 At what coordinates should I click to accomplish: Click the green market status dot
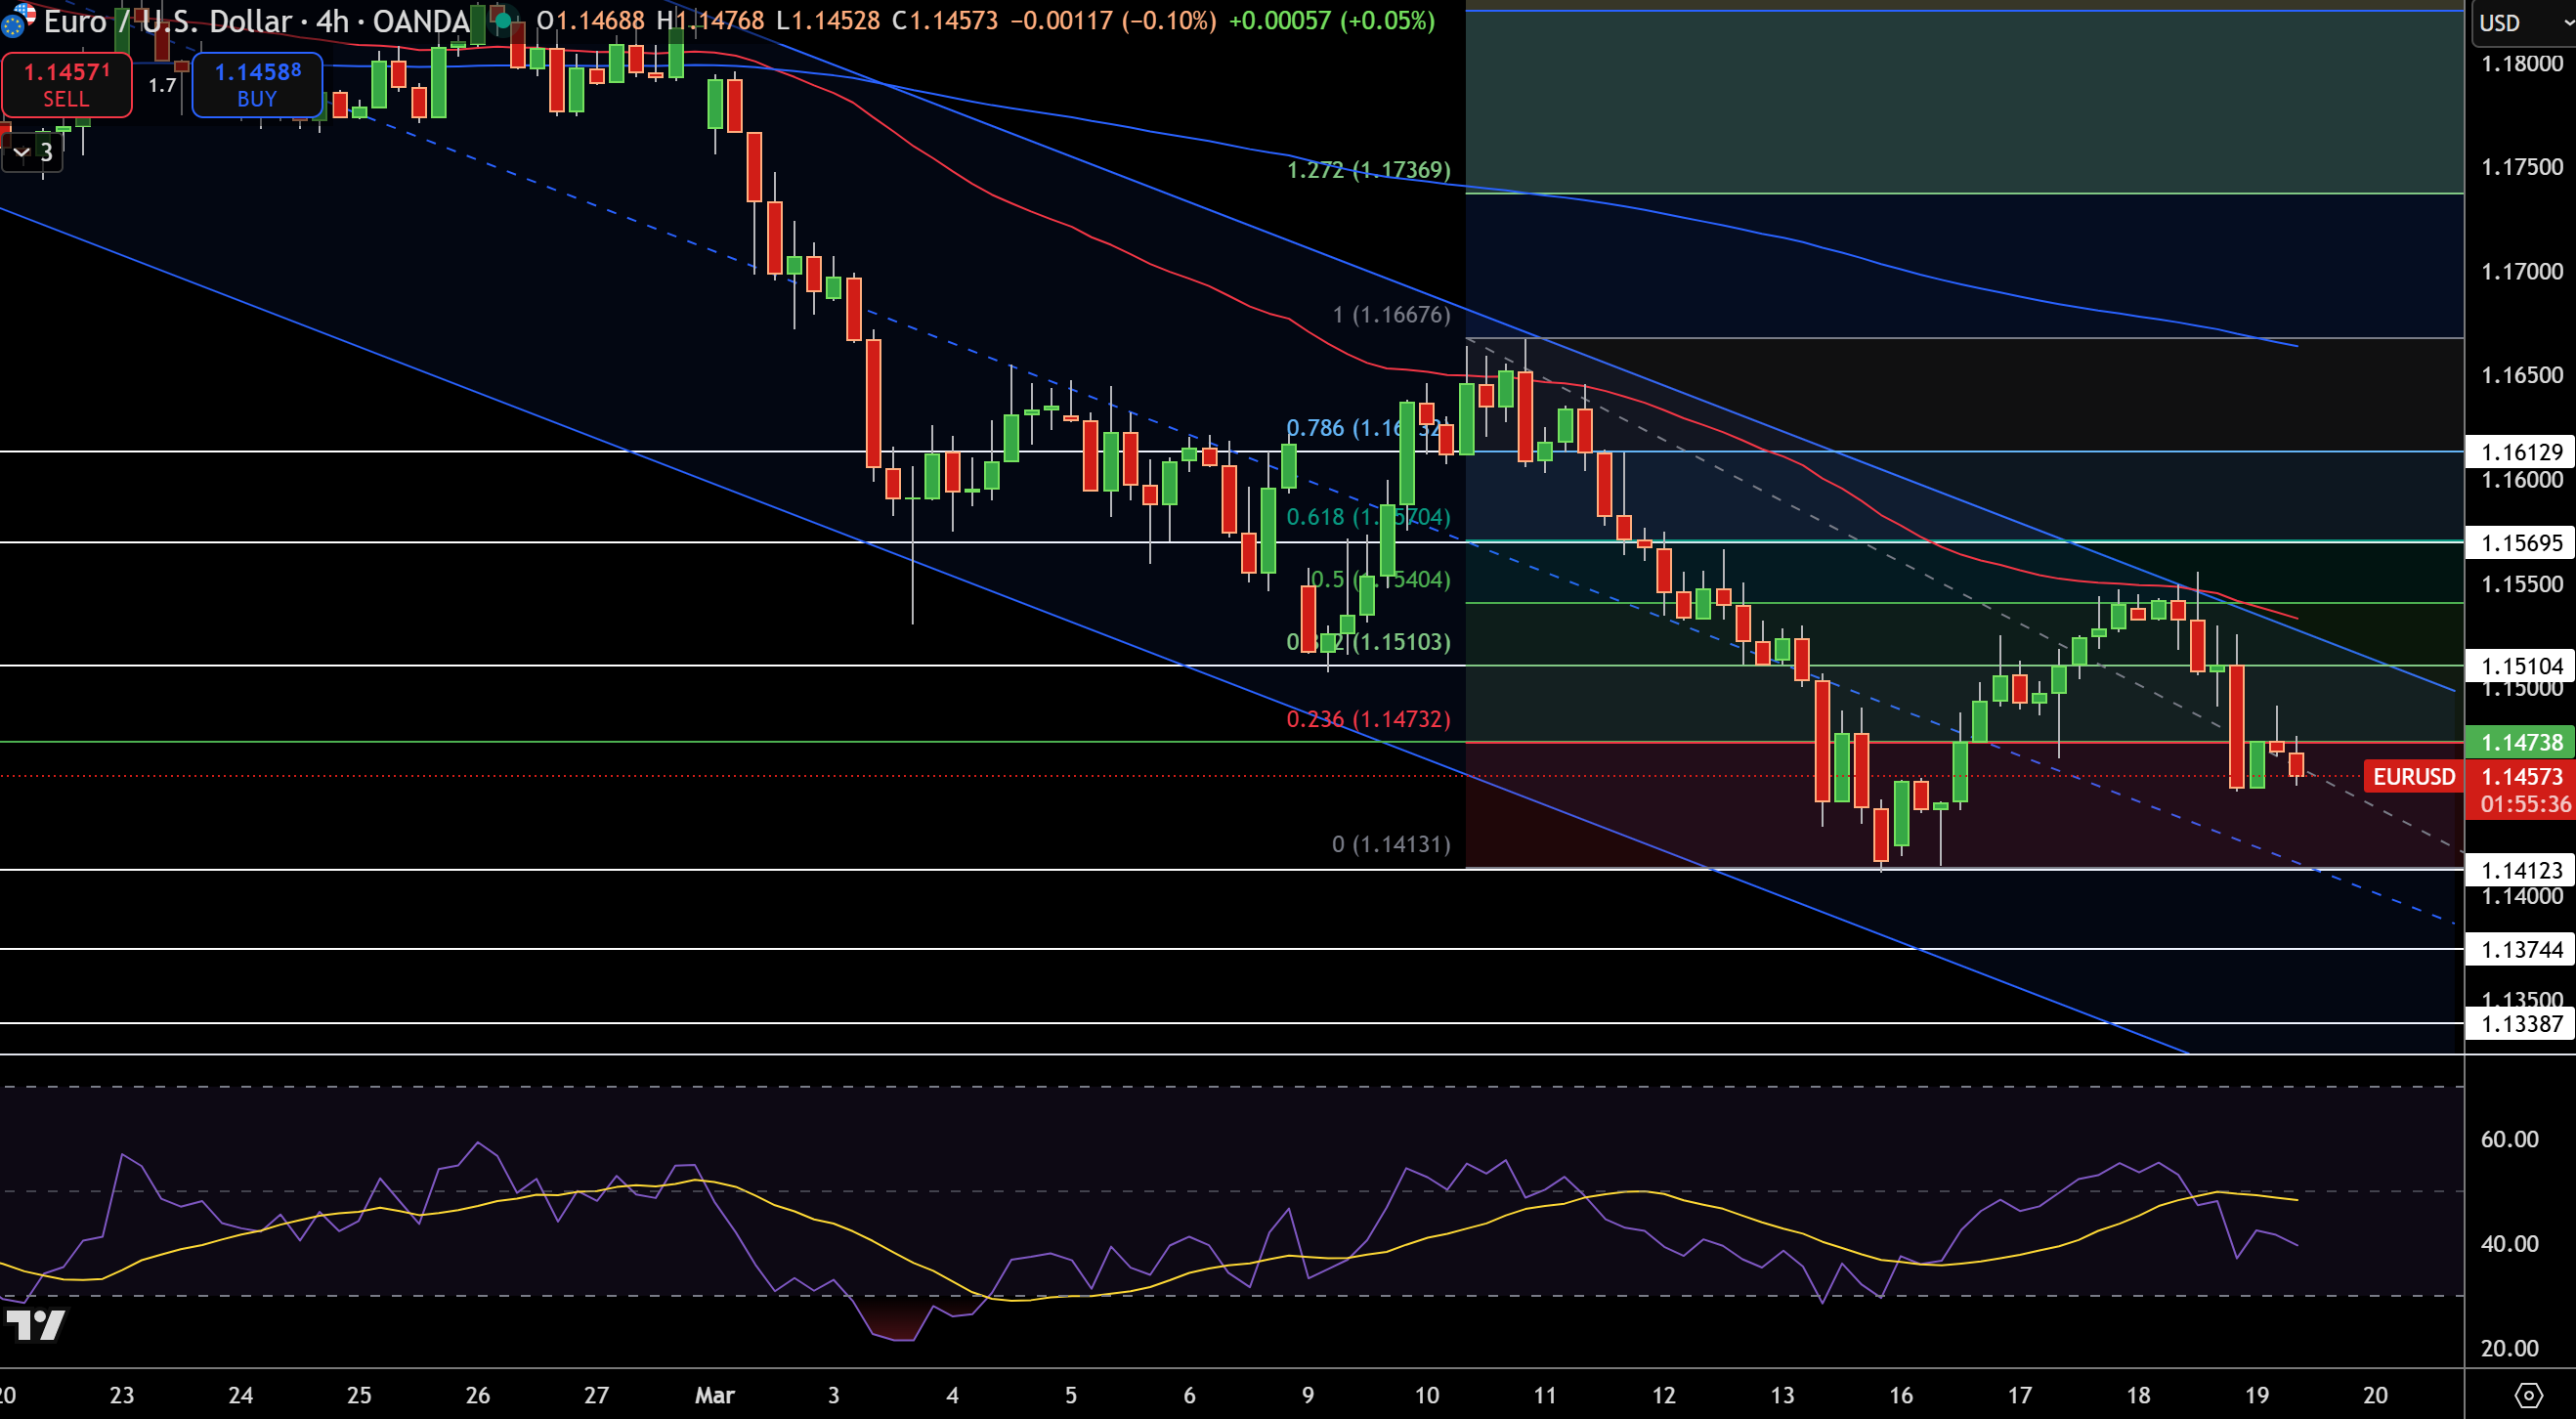[x=503, y=20]
